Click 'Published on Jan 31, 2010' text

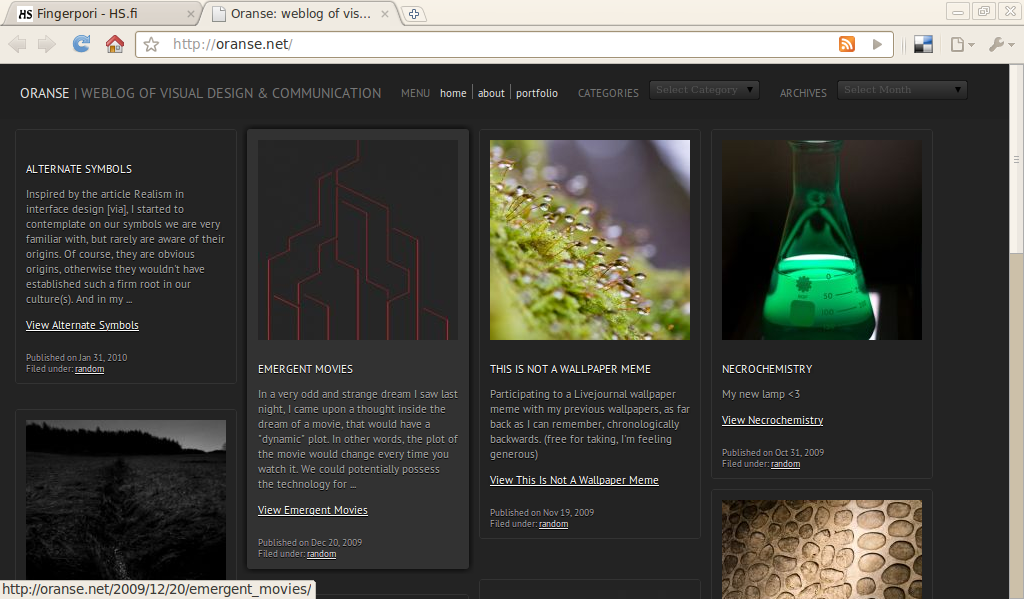(x=76, y=357)
